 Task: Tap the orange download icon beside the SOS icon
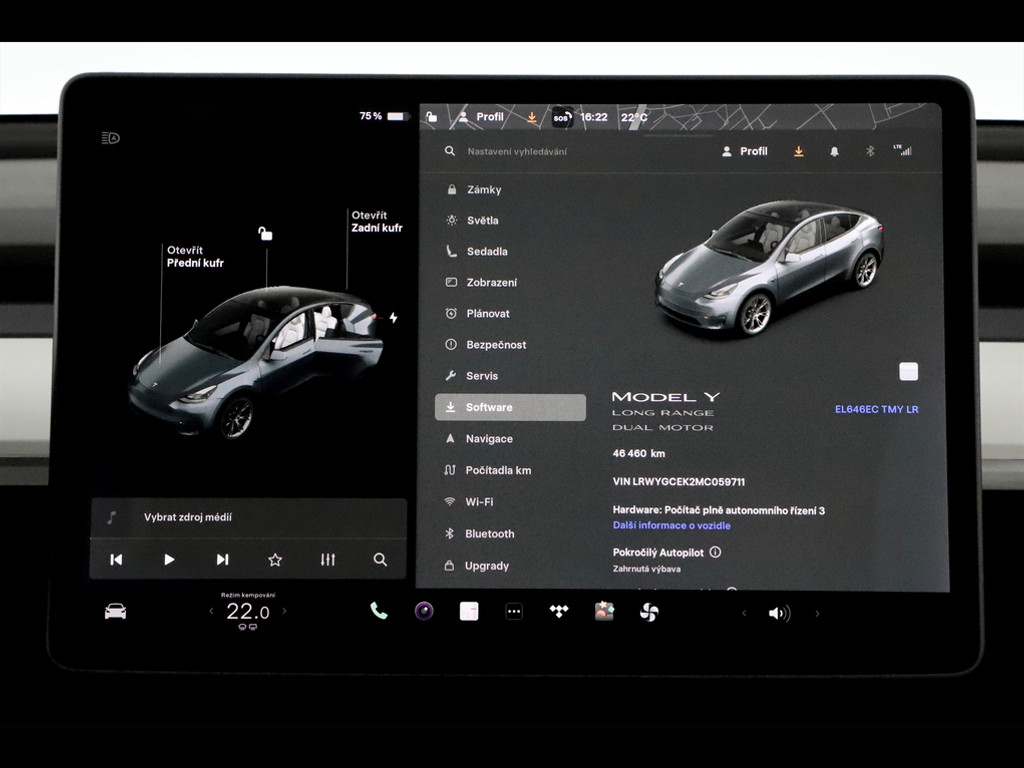532,118
